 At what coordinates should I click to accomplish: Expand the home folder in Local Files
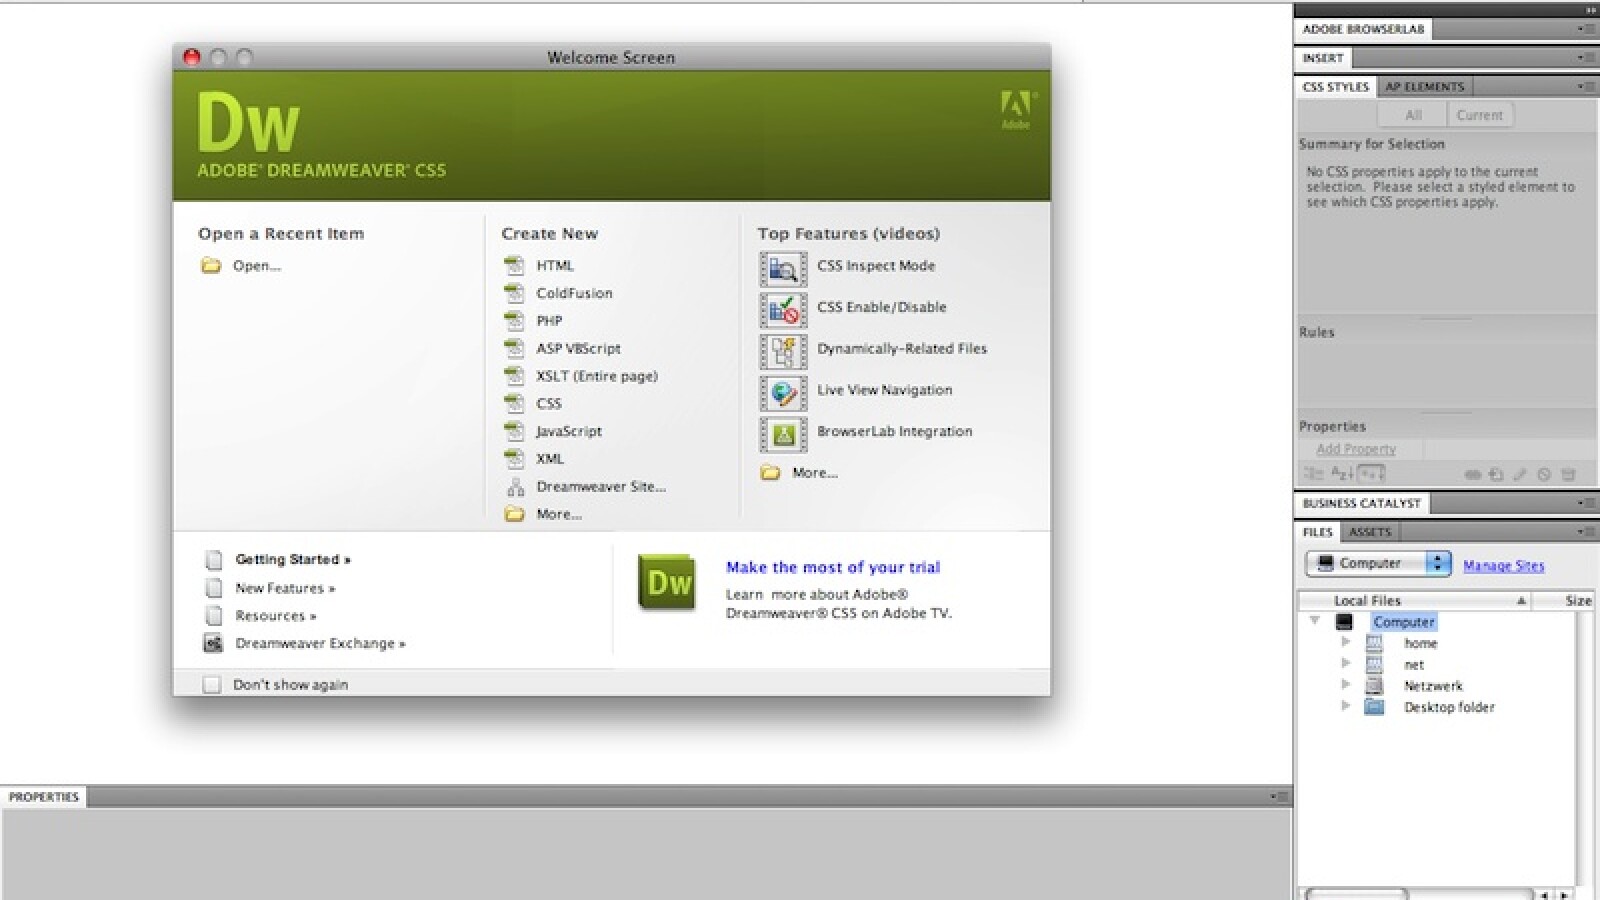pyautogui.click(x=1345, y=643)
